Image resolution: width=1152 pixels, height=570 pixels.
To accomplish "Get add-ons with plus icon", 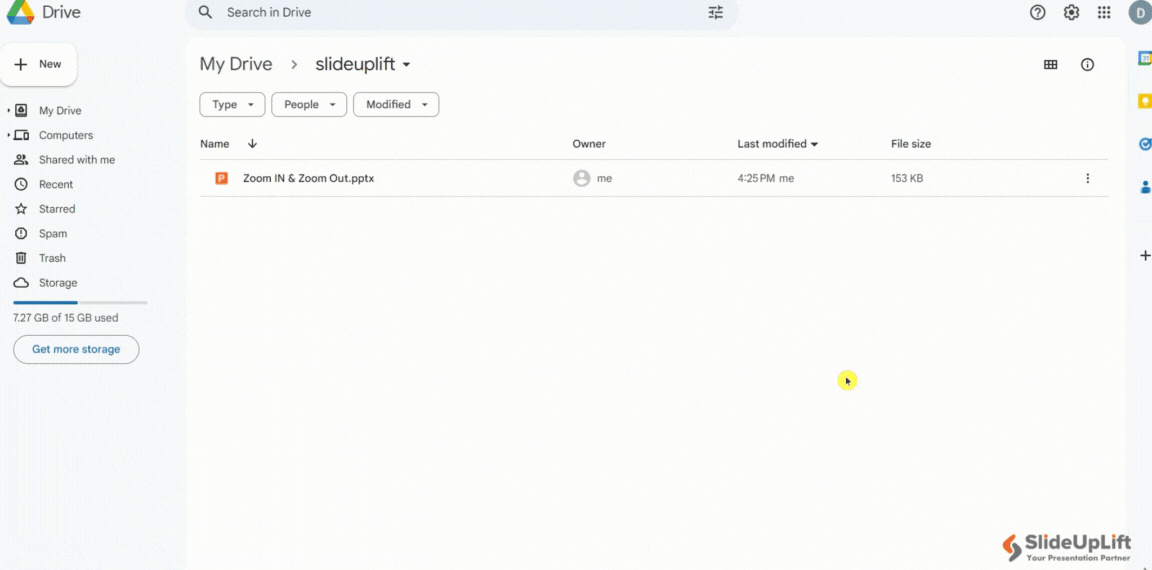I will click(1145, 256).
